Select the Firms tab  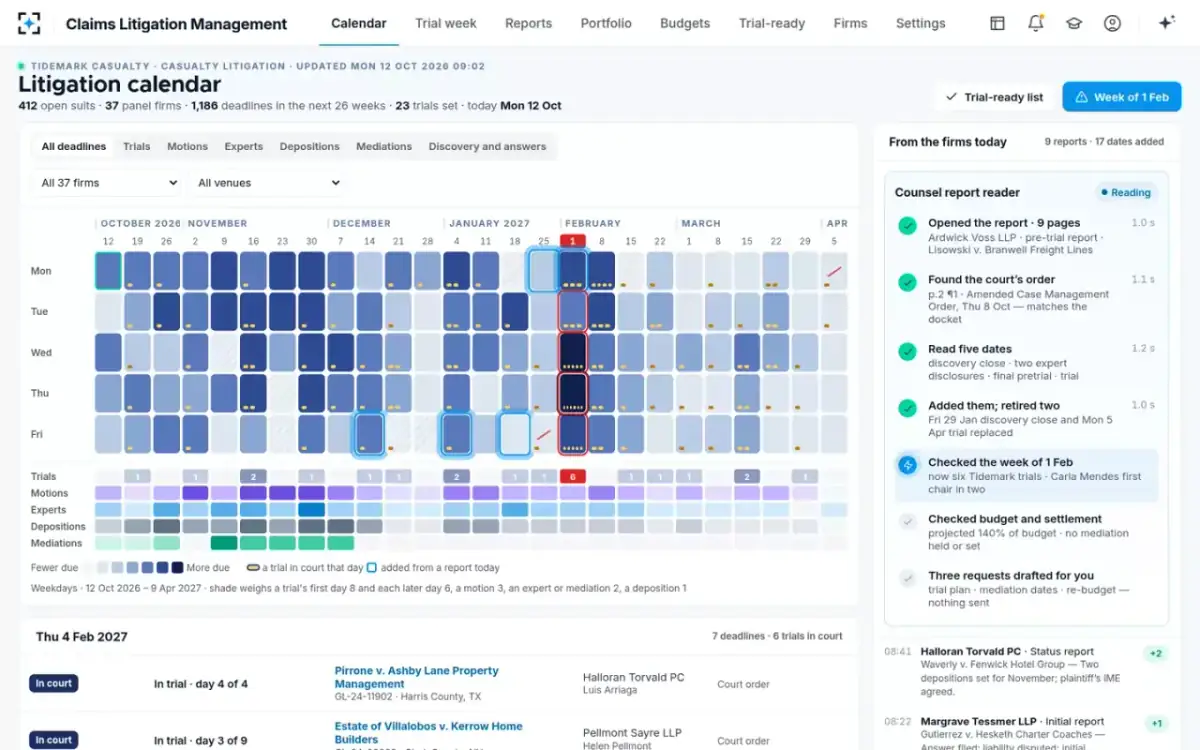pyautogui.click(x=850, y=23)
